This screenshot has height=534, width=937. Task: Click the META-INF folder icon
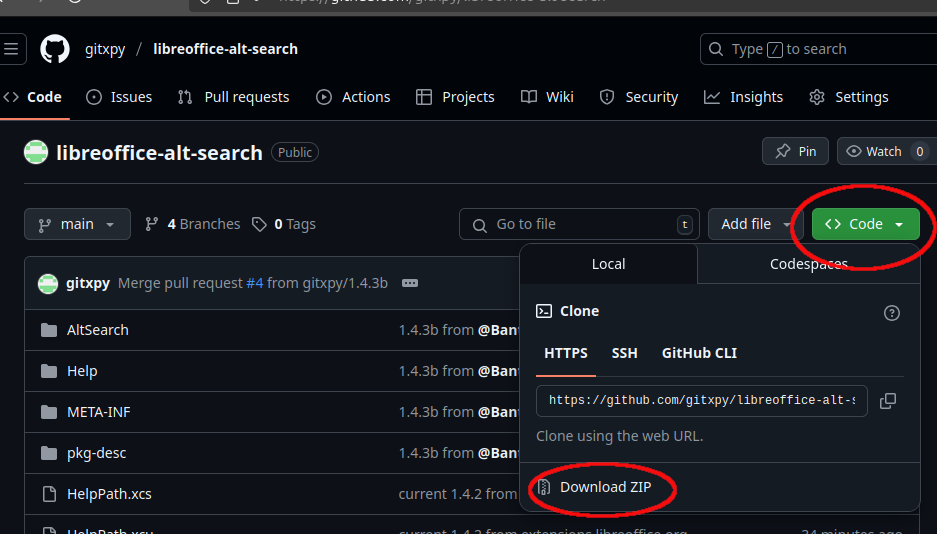point(49,412)
